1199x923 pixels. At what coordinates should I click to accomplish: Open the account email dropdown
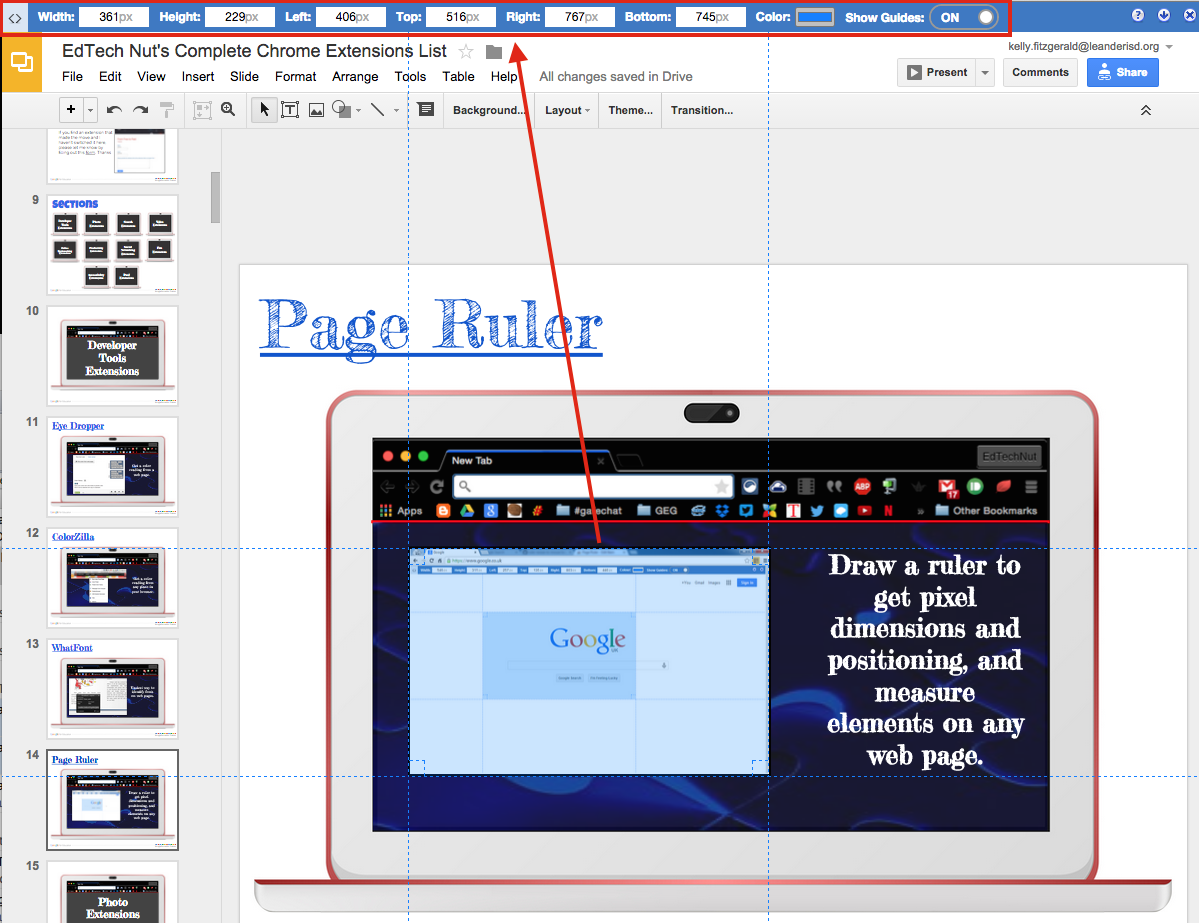[1090, 47]
